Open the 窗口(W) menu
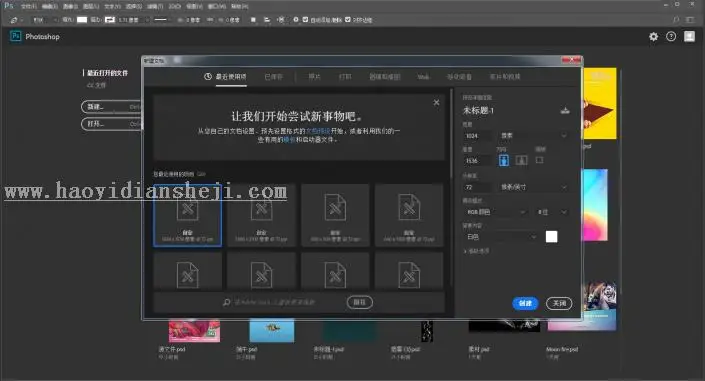The width and height of the screenshot is (705, 381). tap(217, 6)
